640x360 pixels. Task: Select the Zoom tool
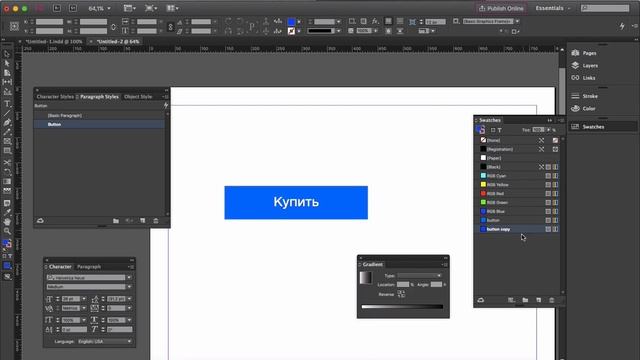pos(7,231)
